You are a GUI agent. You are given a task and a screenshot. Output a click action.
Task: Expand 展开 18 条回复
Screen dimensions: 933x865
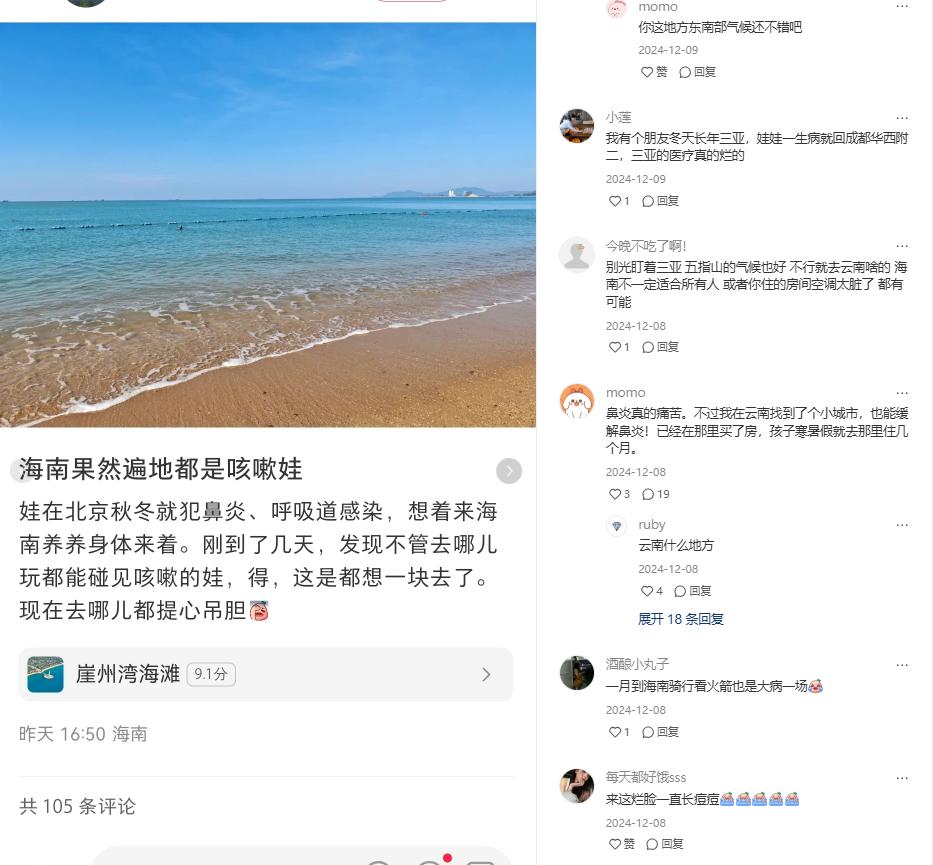[x=681, y=619]
